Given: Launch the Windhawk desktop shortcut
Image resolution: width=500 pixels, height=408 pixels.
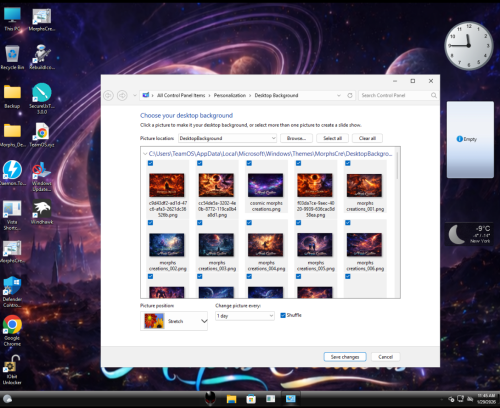Looking at the screenshot, I should [42, 211].
